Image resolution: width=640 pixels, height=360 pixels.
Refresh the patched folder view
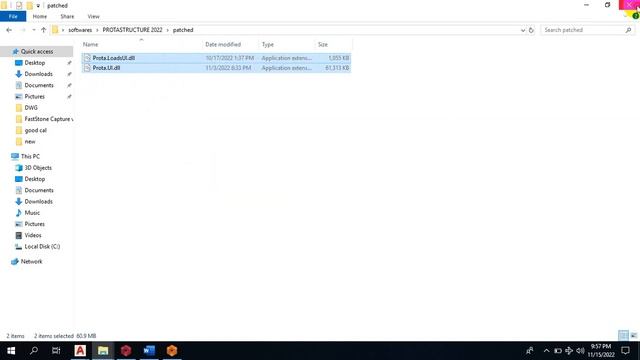pyautogui.click(x=531, y=30)
